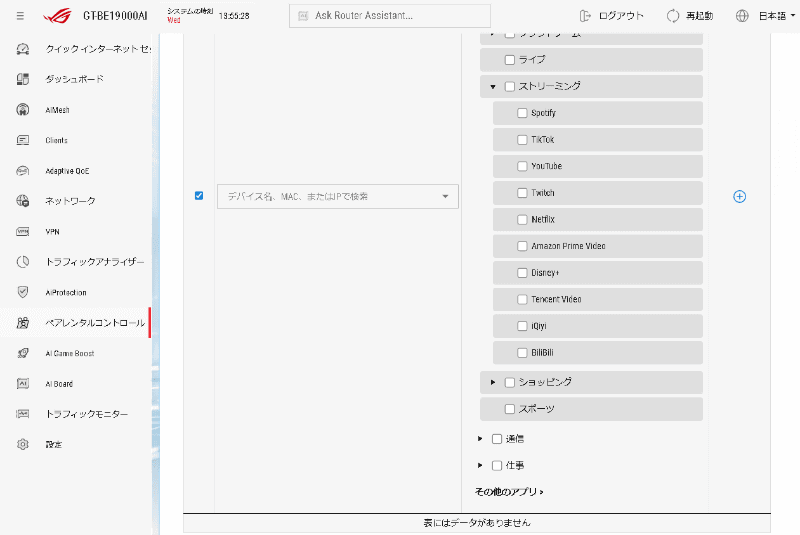
Task: Click the AI icon in Ask Router Assistant
Action: (x=303, y=16)
